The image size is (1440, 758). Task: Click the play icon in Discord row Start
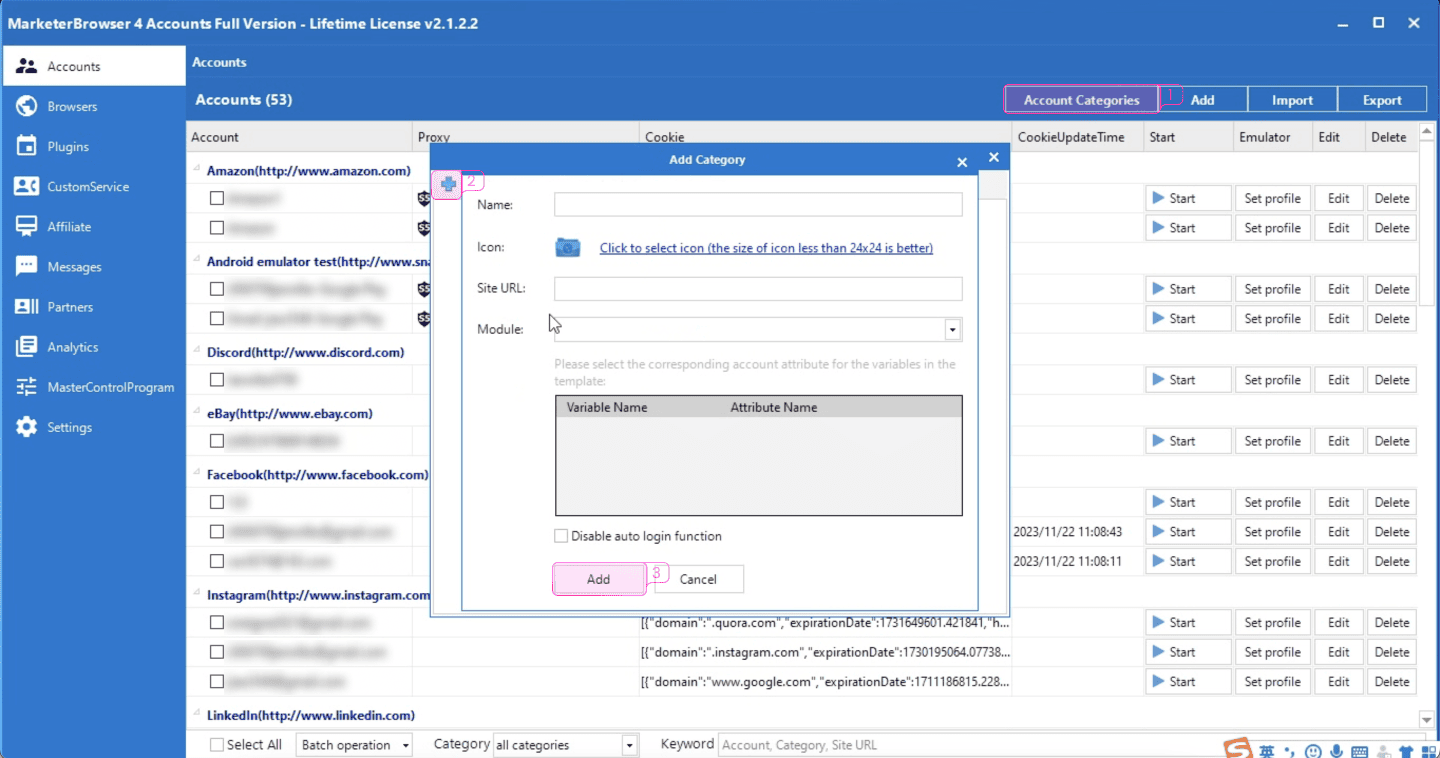point(1158,380)
